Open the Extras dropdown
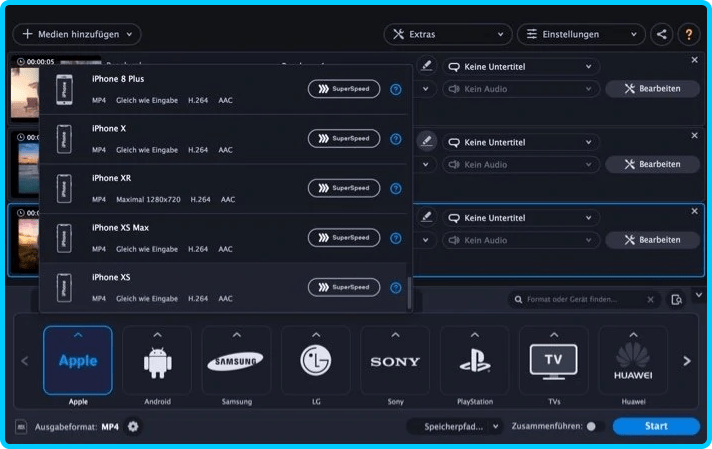Image resolution: width=712 pixels, height=449 pixels. point(448,34)
